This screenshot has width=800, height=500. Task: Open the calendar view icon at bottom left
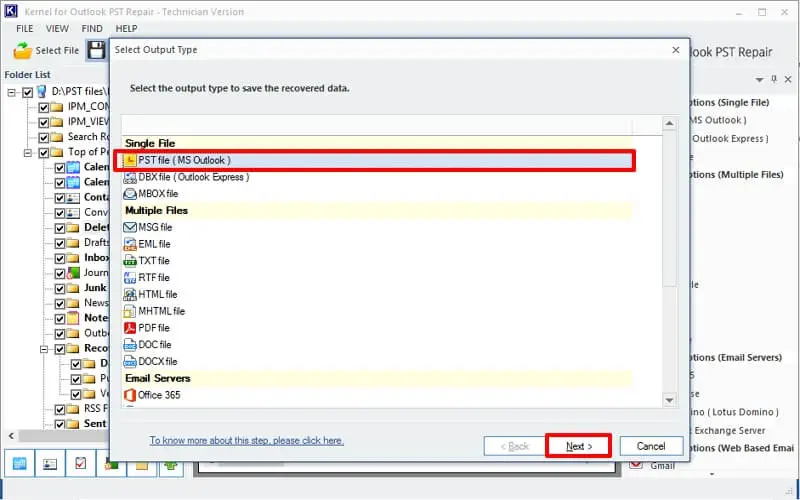click(x=19, y=464)
